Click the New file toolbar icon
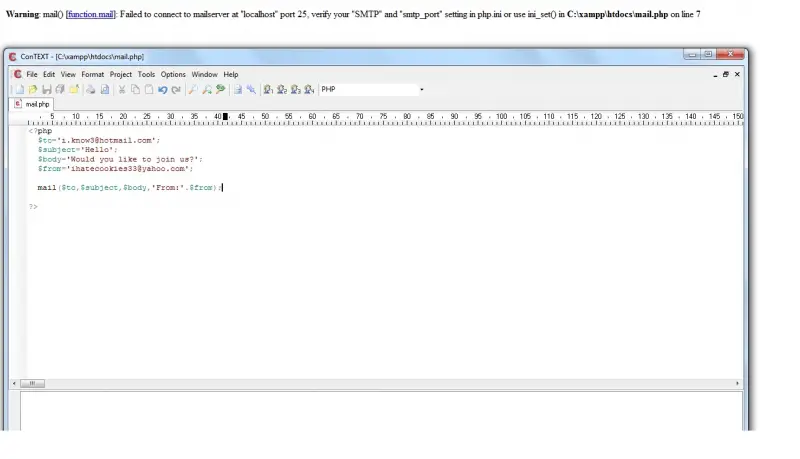This screenshot has height=459, width=800. tap(19, 90)
